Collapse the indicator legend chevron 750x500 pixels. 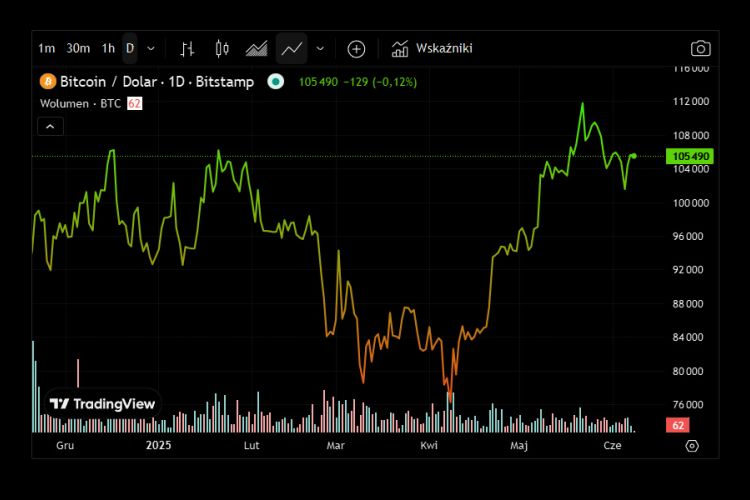[50, 126]
